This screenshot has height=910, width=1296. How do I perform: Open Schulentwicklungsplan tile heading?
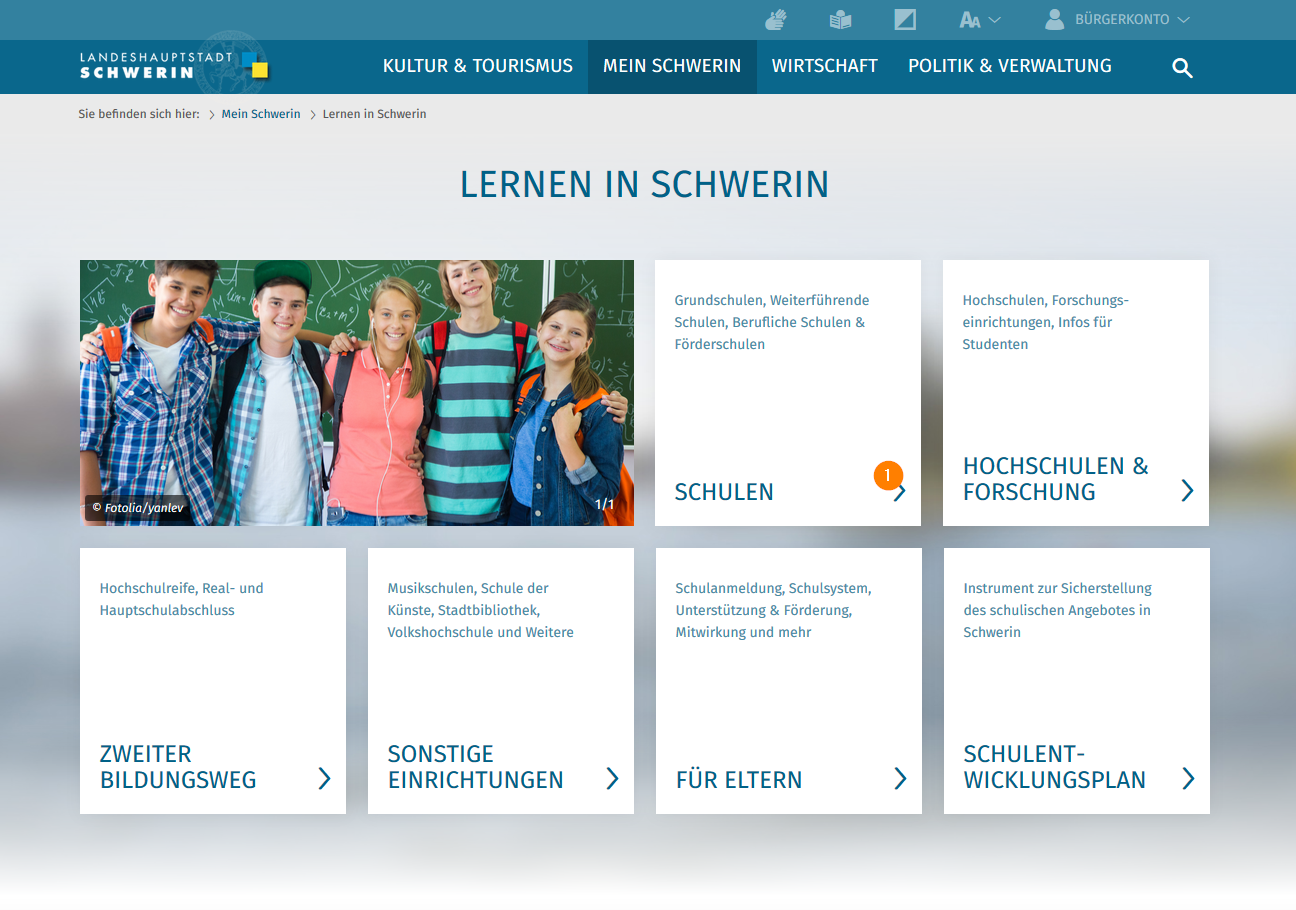tap(1055, 767)
